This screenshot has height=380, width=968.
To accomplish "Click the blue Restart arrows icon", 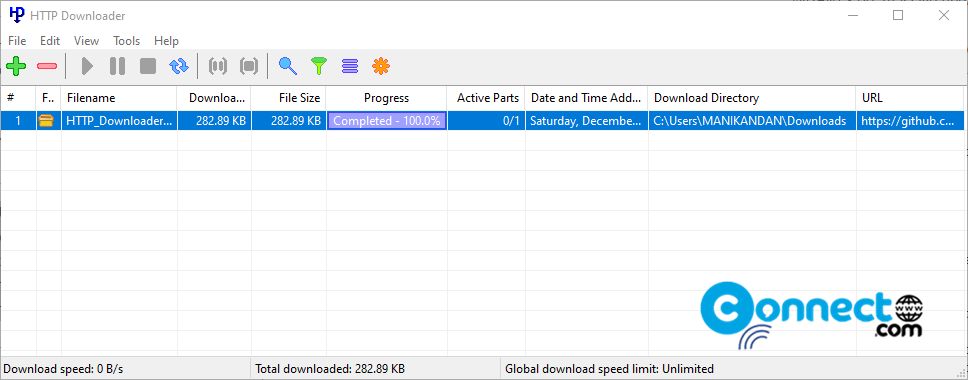I will (179, 66).
